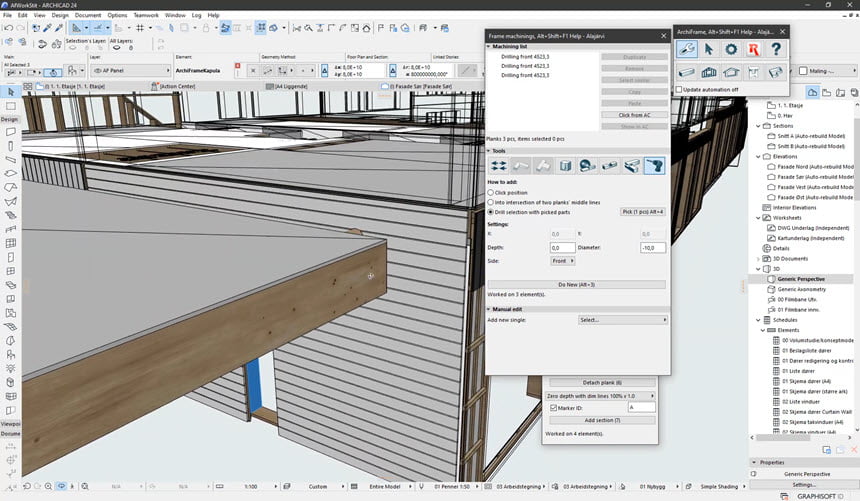Collapse the Manual edit section
The image size is (860, 501).
point(489,309)
